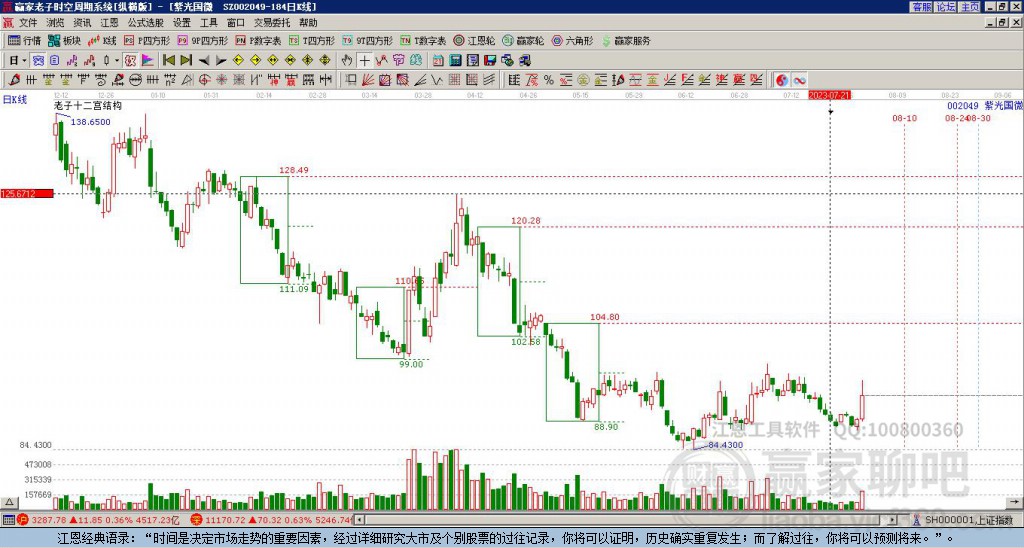Open the 板块 sector view

[64, 40]
